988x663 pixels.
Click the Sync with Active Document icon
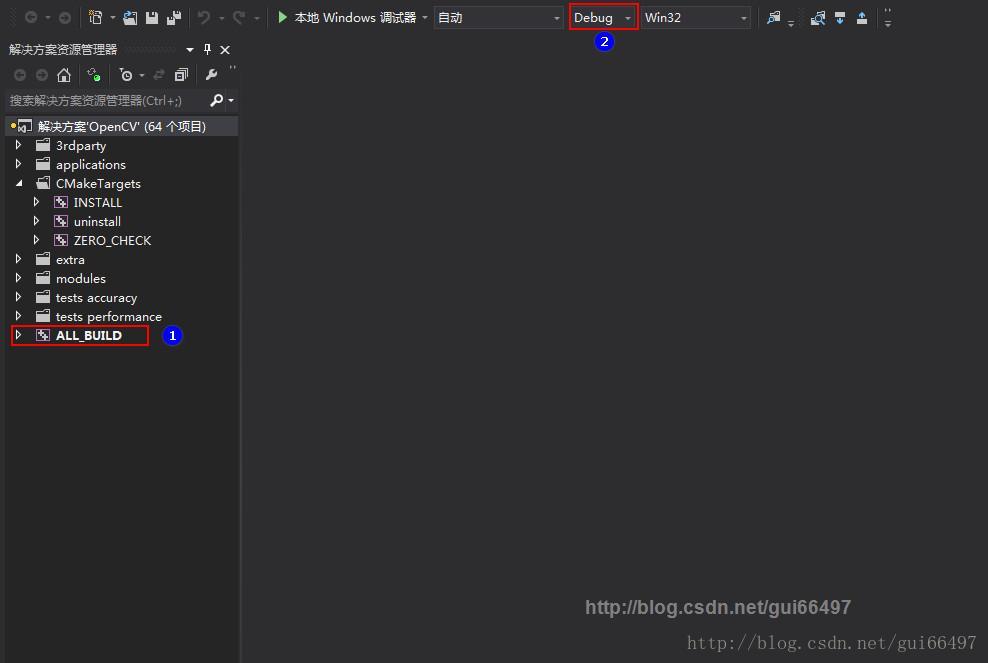(x=94, y=75)
